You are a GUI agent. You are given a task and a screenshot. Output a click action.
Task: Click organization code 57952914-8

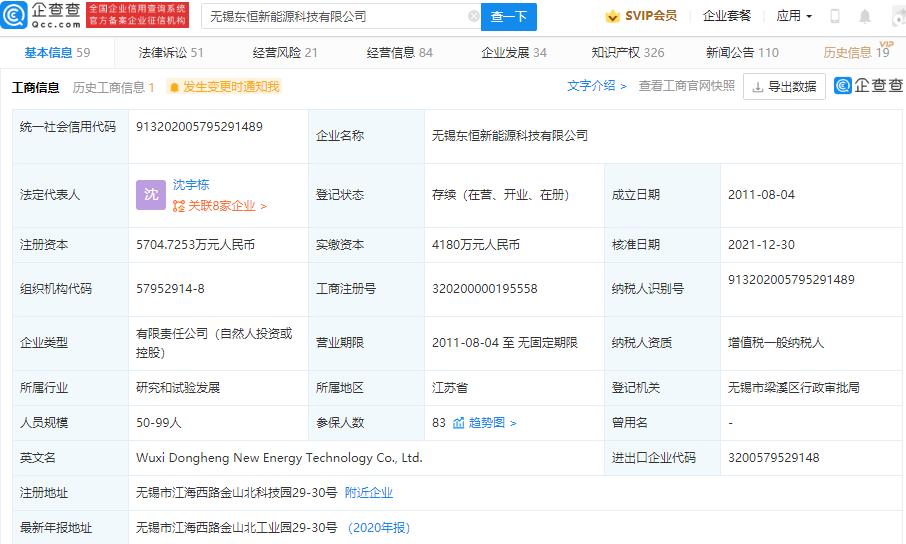coord(170,288)
